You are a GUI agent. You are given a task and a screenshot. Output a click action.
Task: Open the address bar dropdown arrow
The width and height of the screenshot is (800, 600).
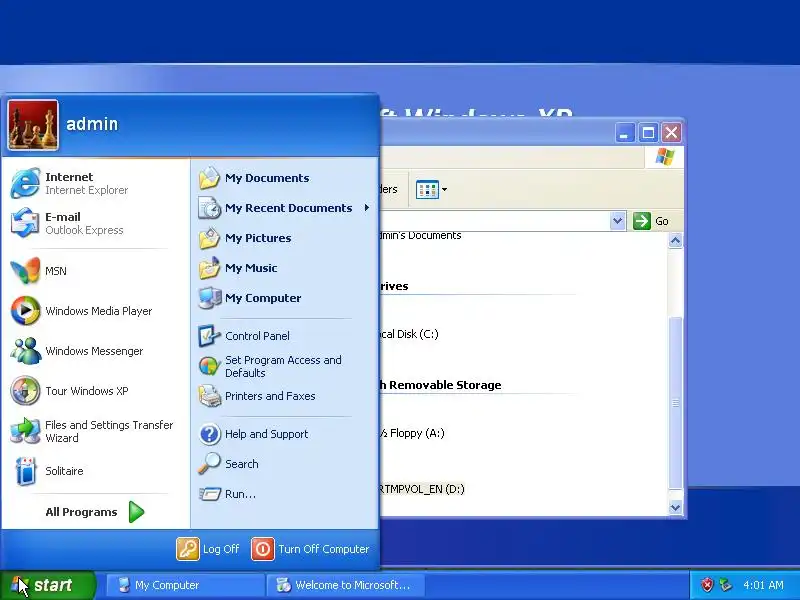(617, 221)
